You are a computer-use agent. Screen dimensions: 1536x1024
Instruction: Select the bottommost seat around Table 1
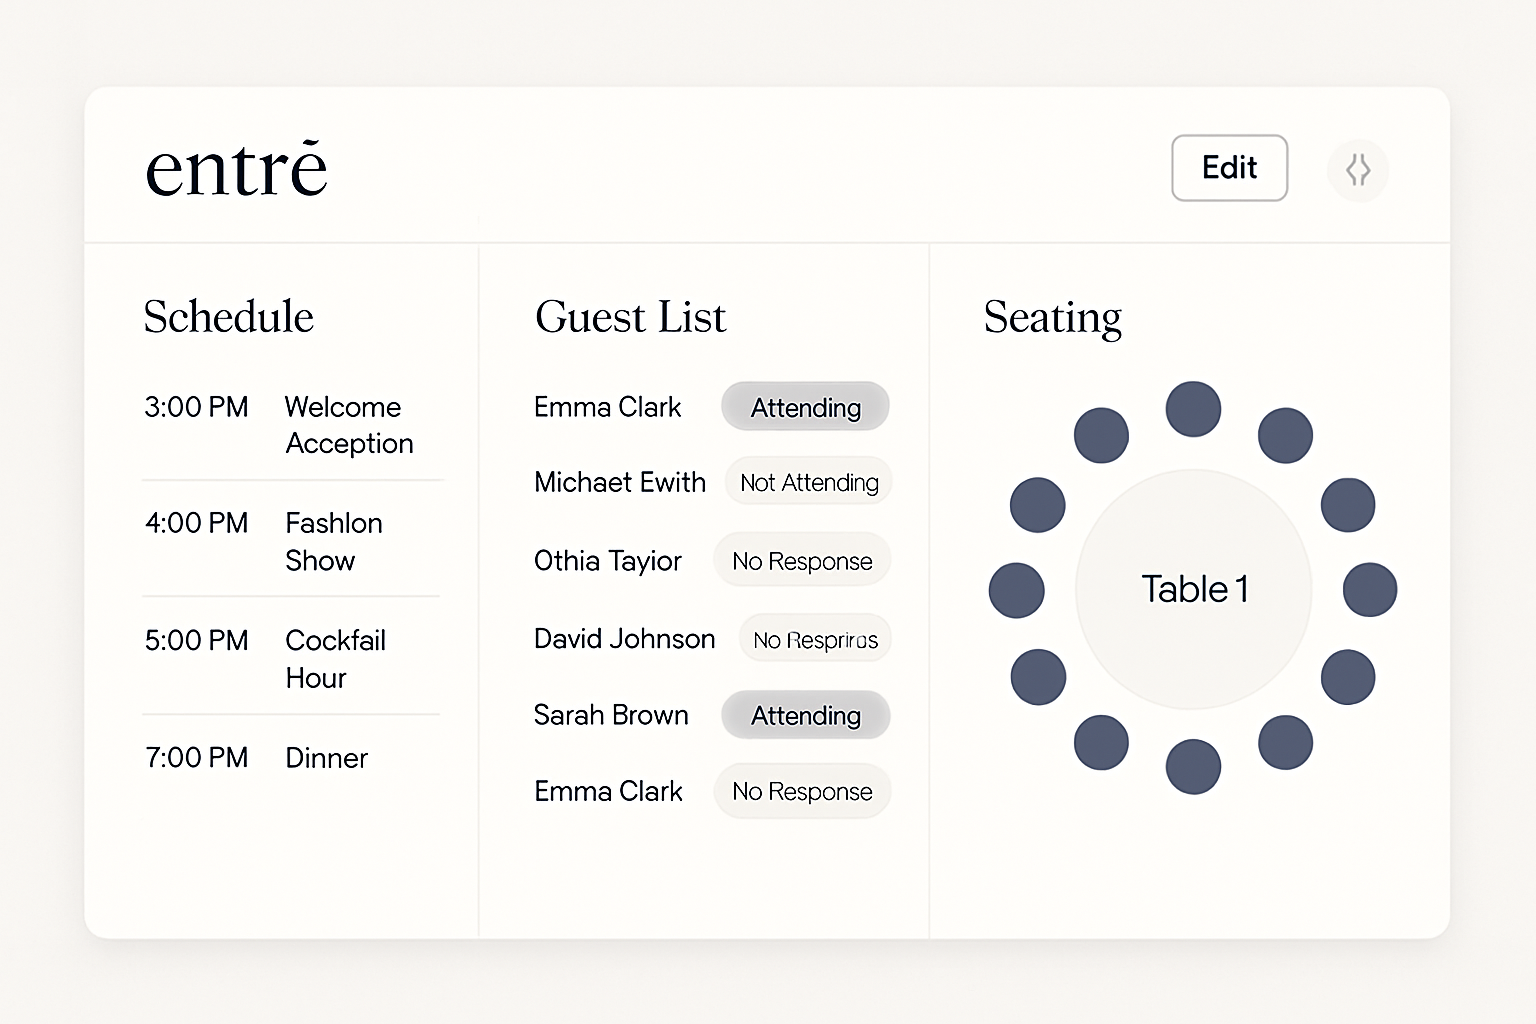click(1193, 767)
